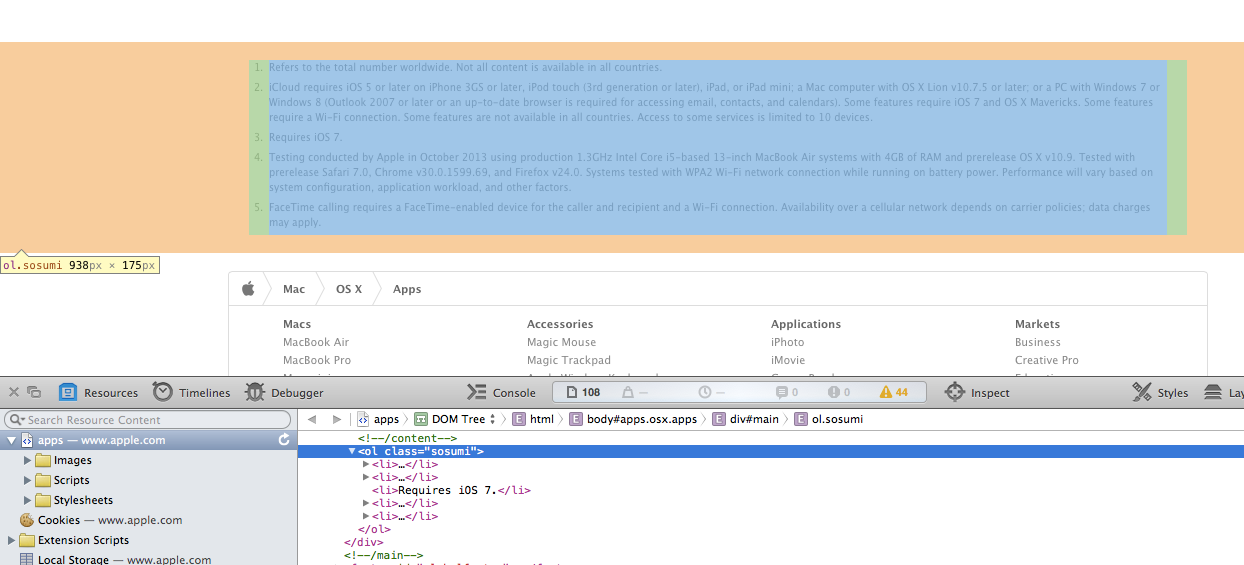Close the Web Inspector with X
Screen dimensions: 1244x565
point(13,392)
